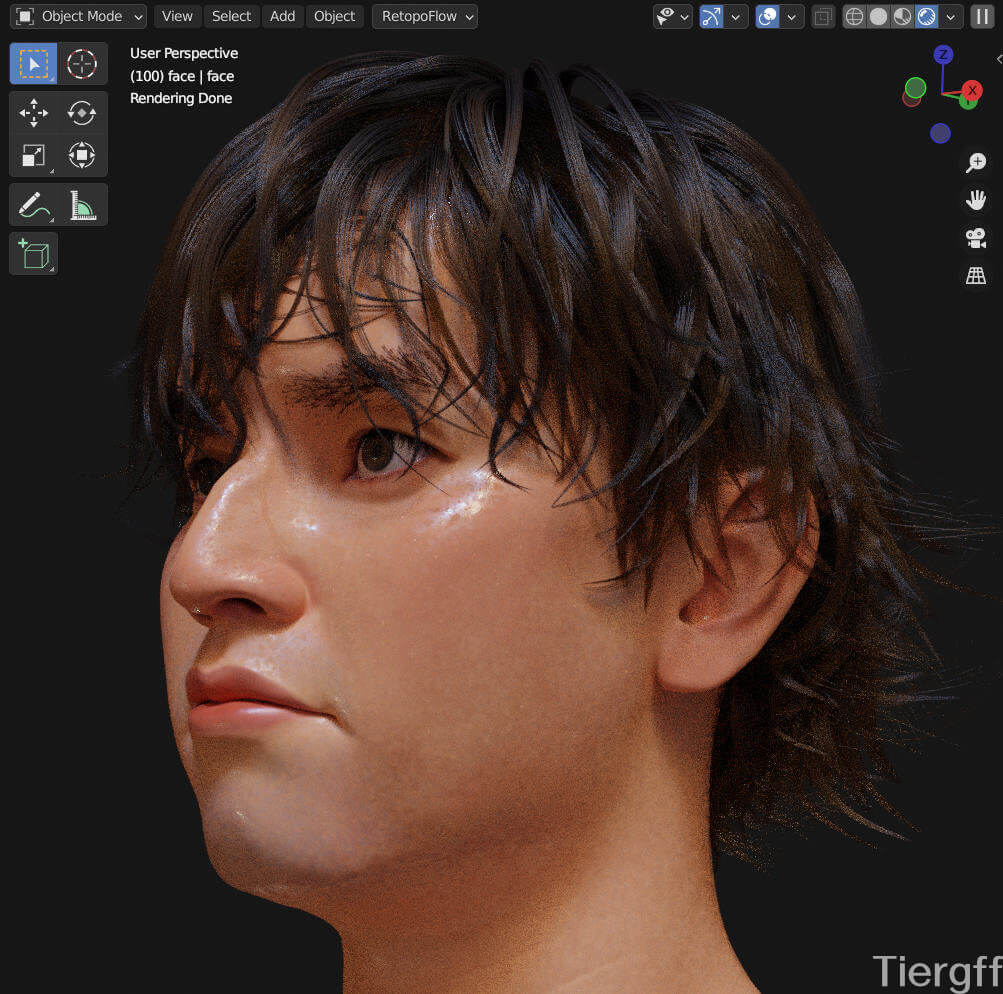The width and height of the screenshot is (1003, 994).
Task: Click the pause render button
Action: pyautogui.click(x=982, y=17)
